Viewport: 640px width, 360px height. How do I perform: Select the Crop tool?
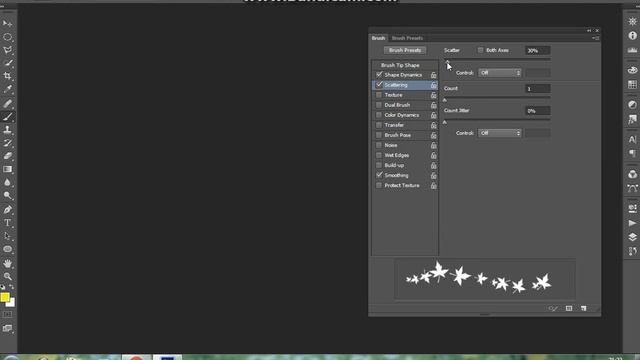[x=7, y=76]
